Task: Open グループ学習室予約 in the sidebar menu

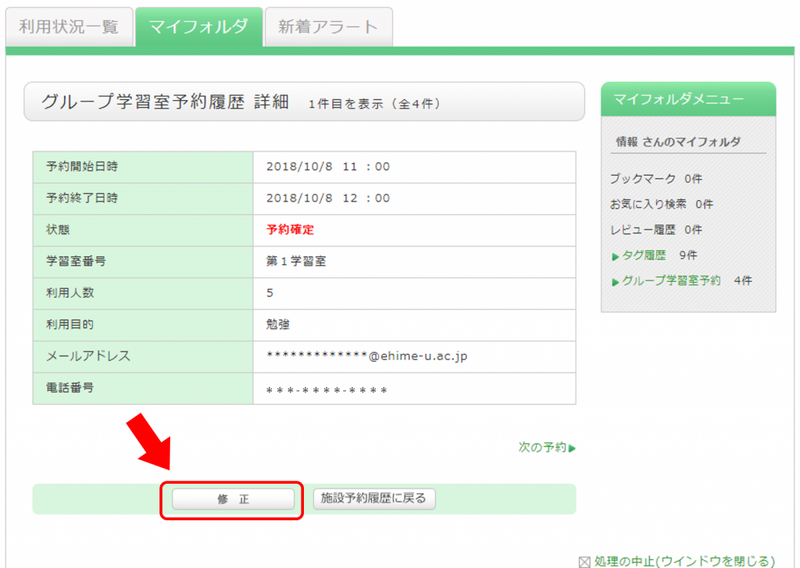Action: pos(670,281)
